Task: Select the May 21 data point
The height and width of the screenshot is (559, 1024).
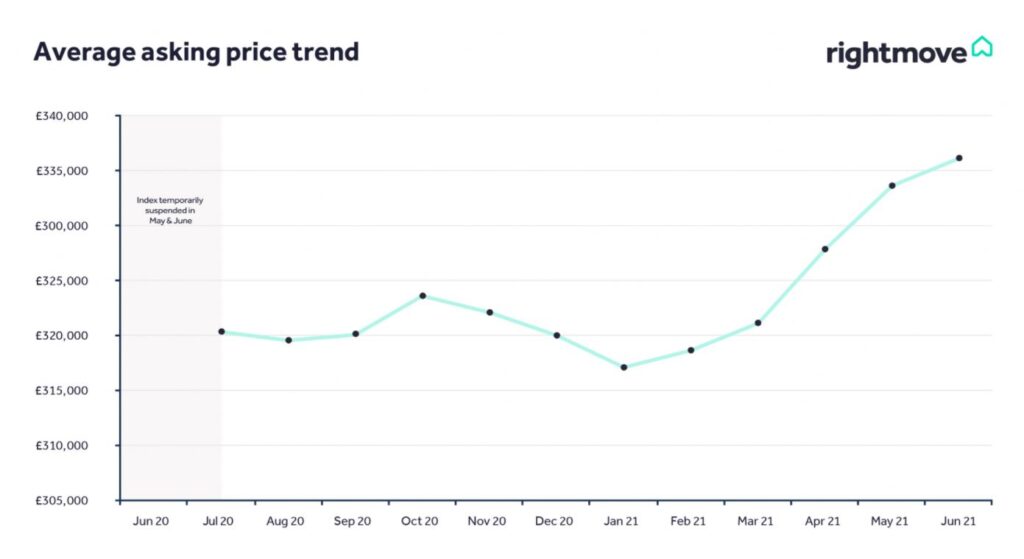Action: (892, 185)
